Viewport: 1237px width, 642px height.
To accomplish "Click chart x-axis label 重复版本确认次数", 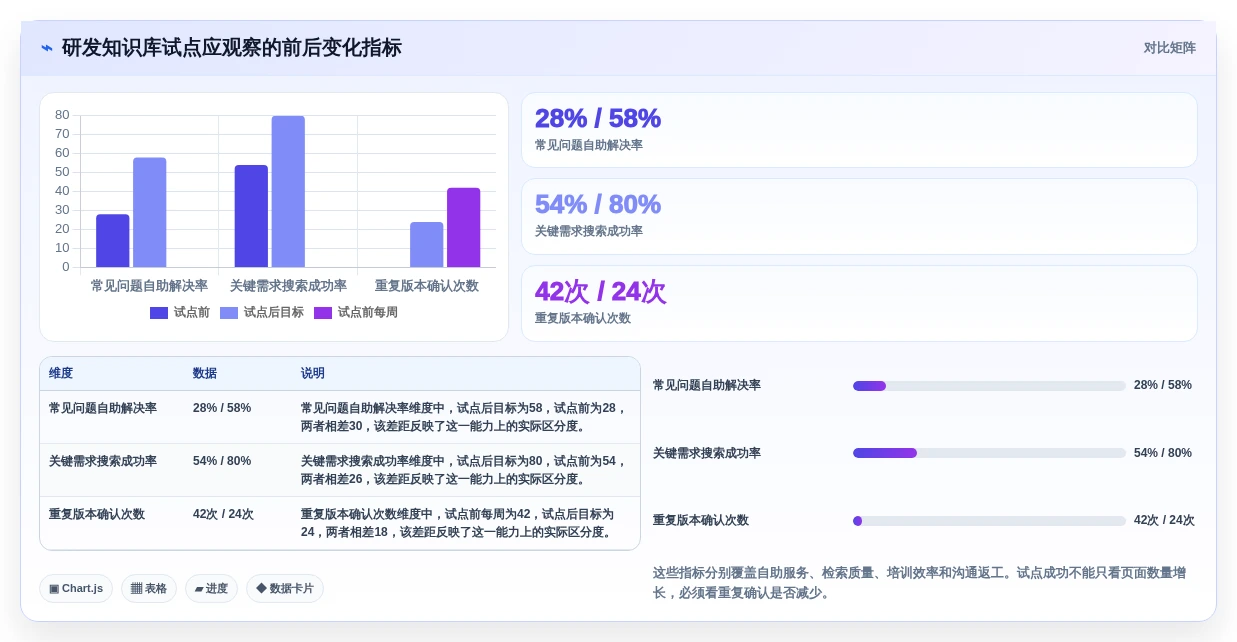I will [427, 286].
